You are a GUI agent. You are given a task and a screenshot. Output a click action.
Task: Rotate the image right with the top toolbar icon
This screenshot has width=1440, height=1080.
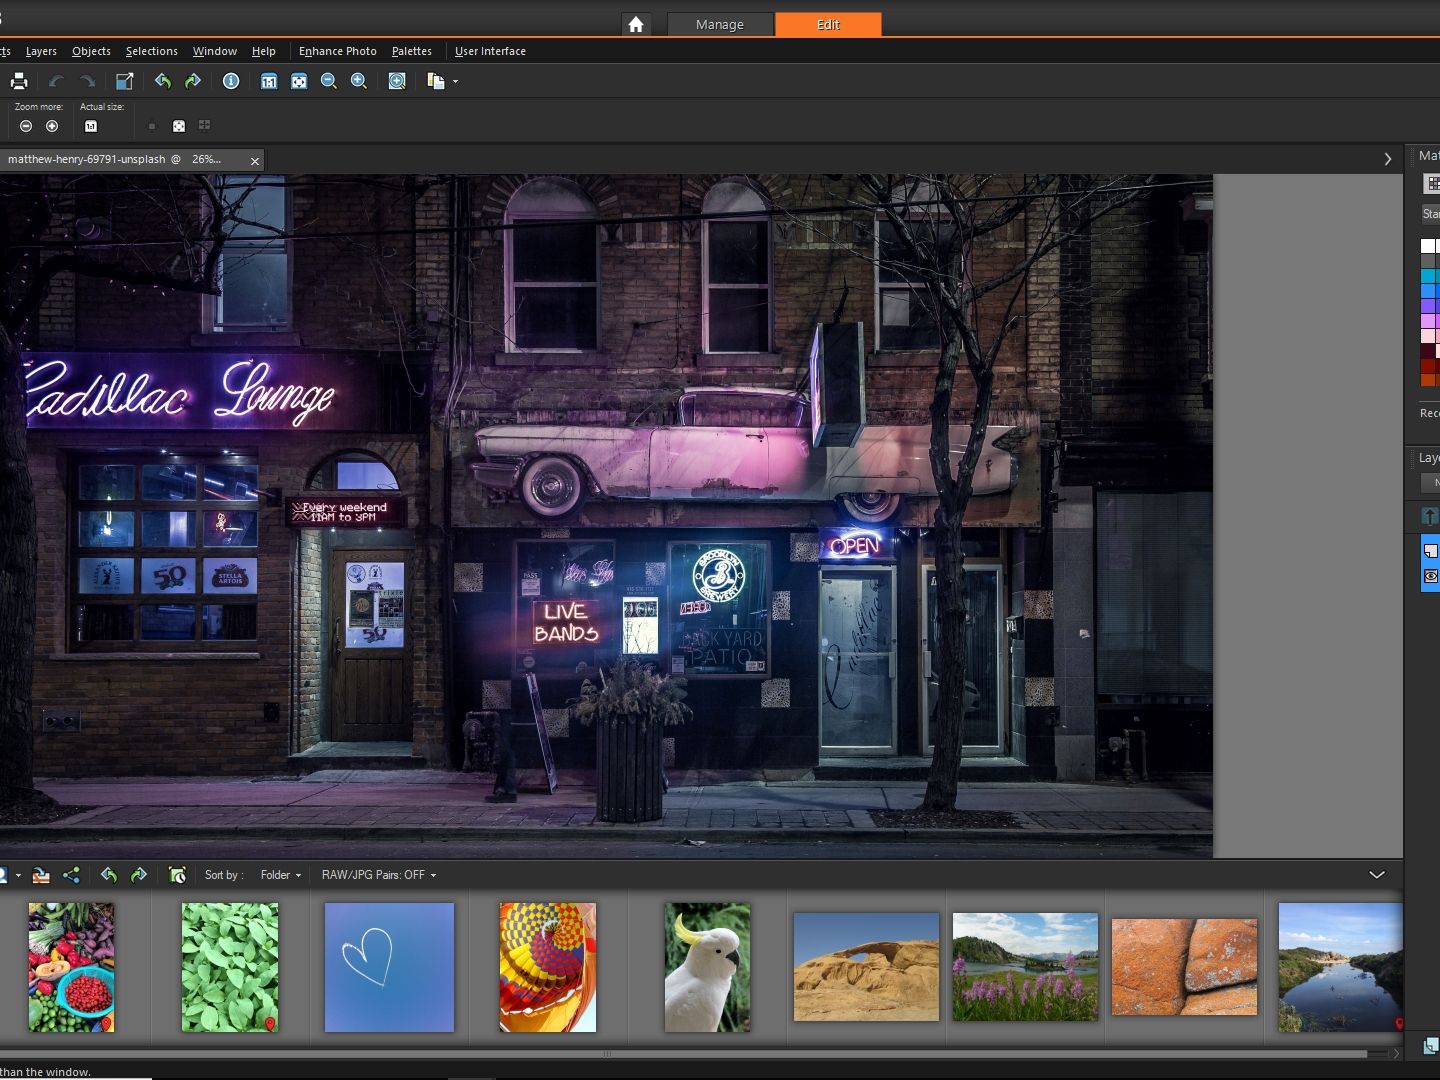tap(193, 81)
